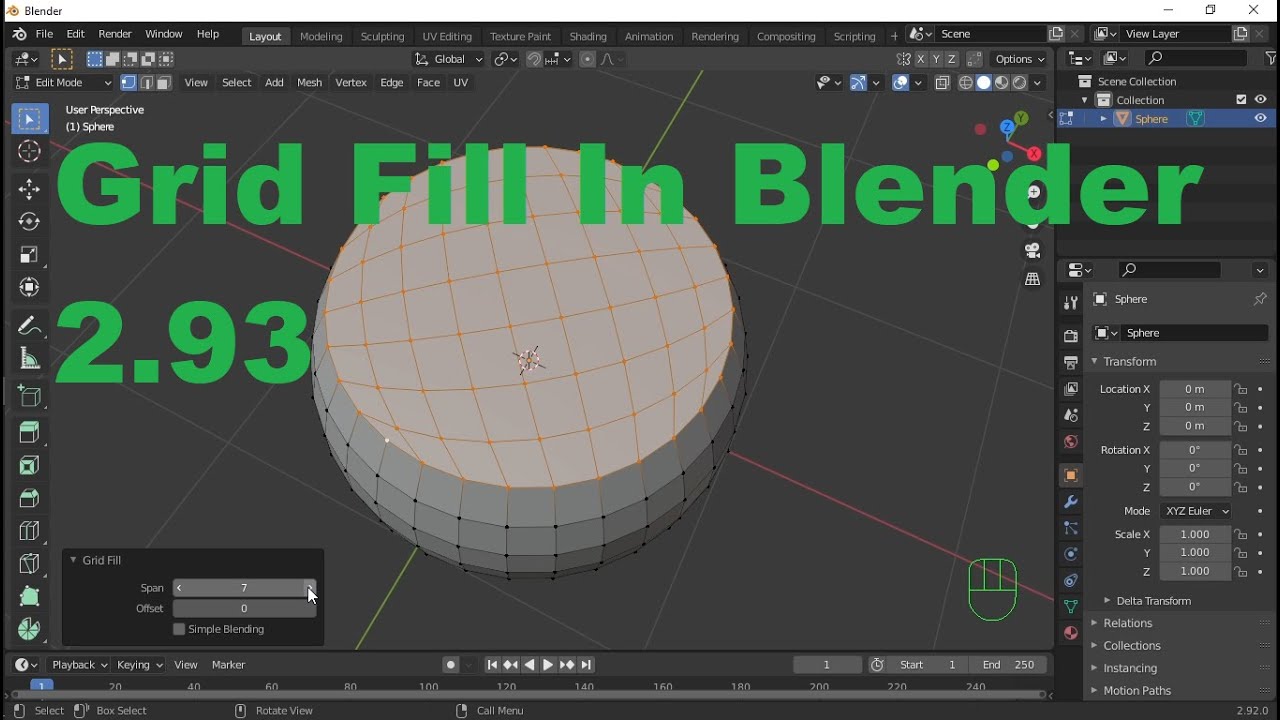Screen dimensions: 1280x720
Task: Collapse the Transform panel
Action: click(1094, 361)
